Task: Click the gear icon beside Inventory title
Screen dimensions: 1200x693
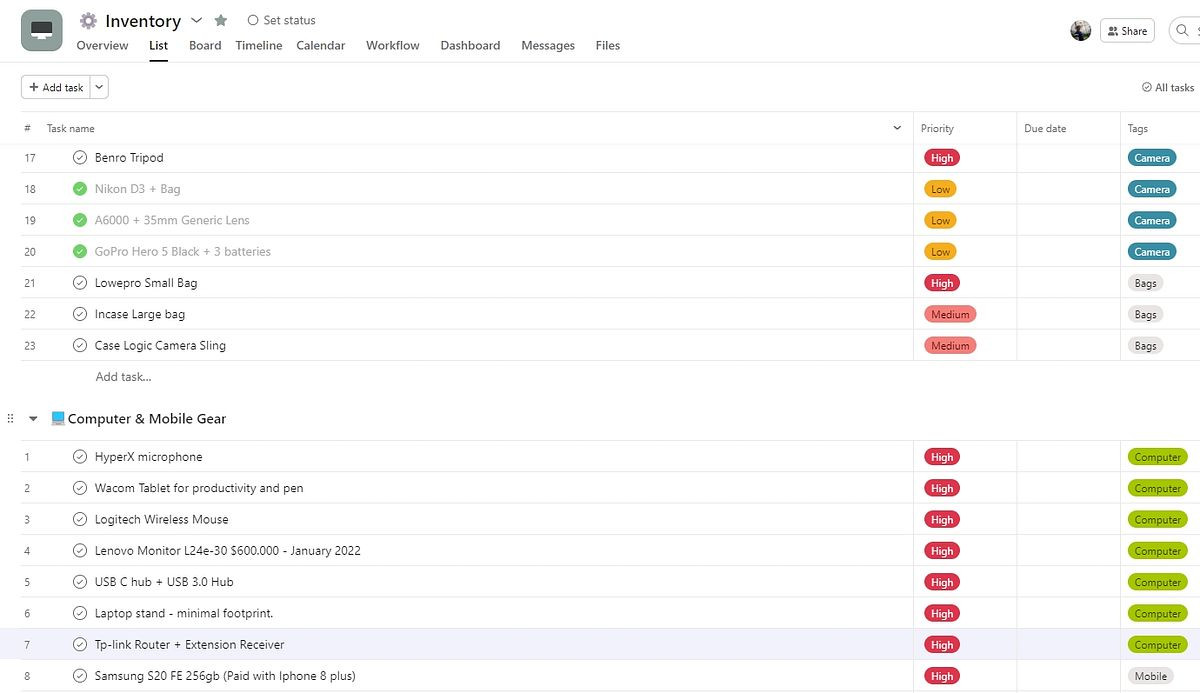Action: point(89,21)
